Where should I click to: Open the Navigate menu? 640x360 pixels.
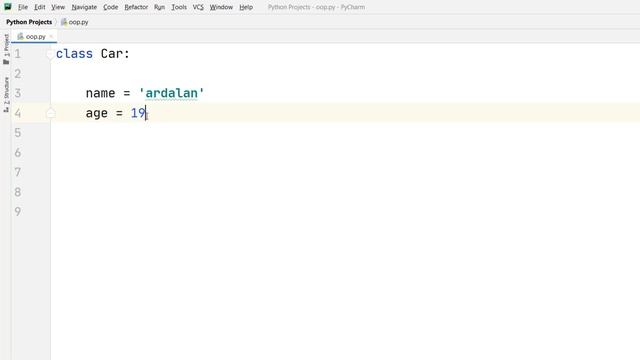click(x=84, y=7)
